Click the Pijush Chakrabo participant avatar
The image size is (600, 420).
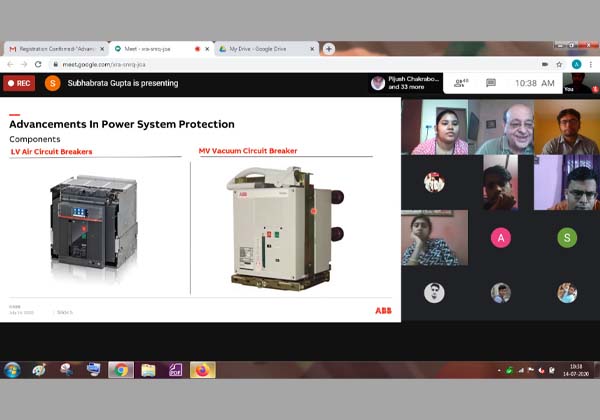click(378, 83)
